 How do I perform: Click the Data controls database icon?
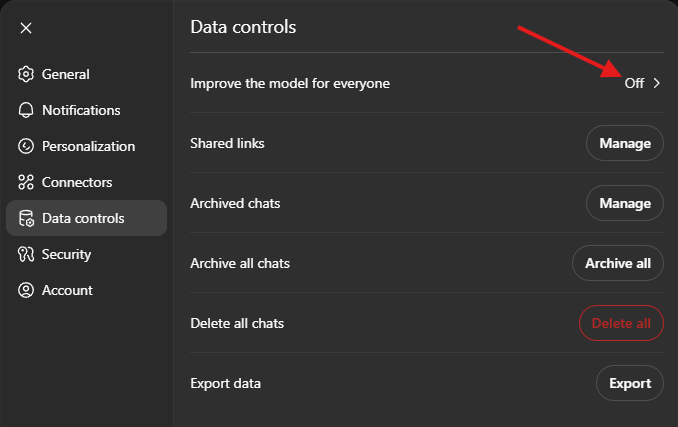[26, 218]
